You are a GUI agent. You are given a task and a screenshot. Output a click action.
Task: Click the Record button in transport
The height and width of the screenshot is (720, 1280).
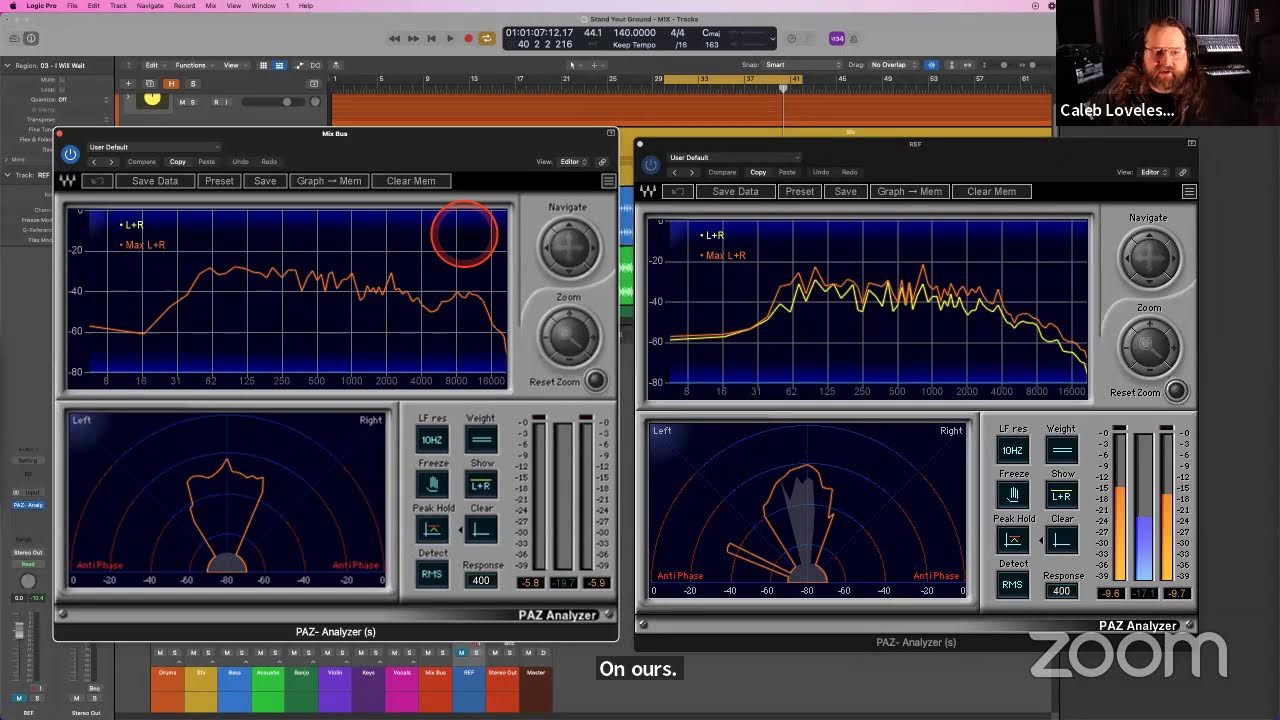pyautogui.click(x=468, y=38)
